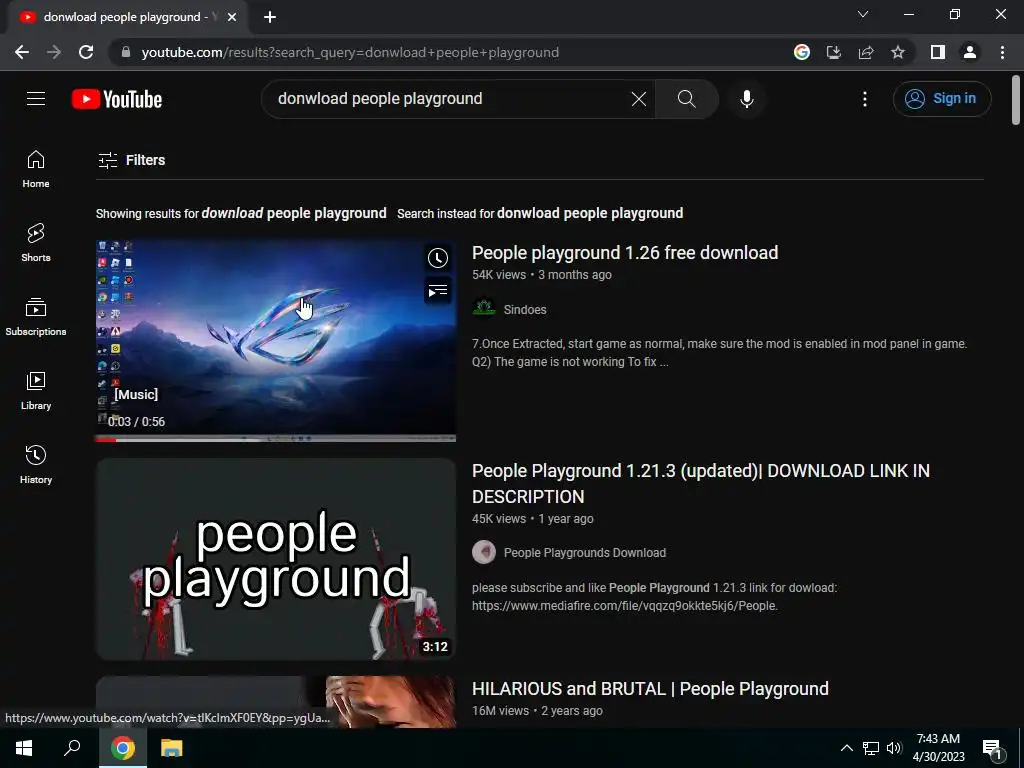Click the browser back arrow
1024x768 pixels.
pos(22,52)
